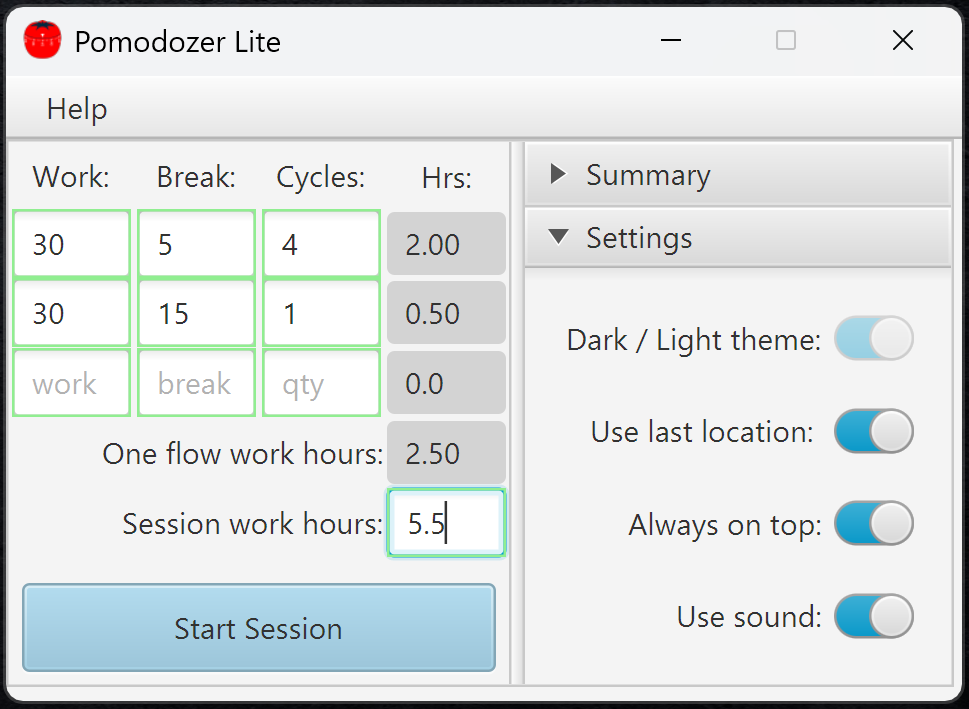The width and height of the screenshot is (969, 709).
Task: Expand the Summary panel arrow
Action: click(558, 175)
